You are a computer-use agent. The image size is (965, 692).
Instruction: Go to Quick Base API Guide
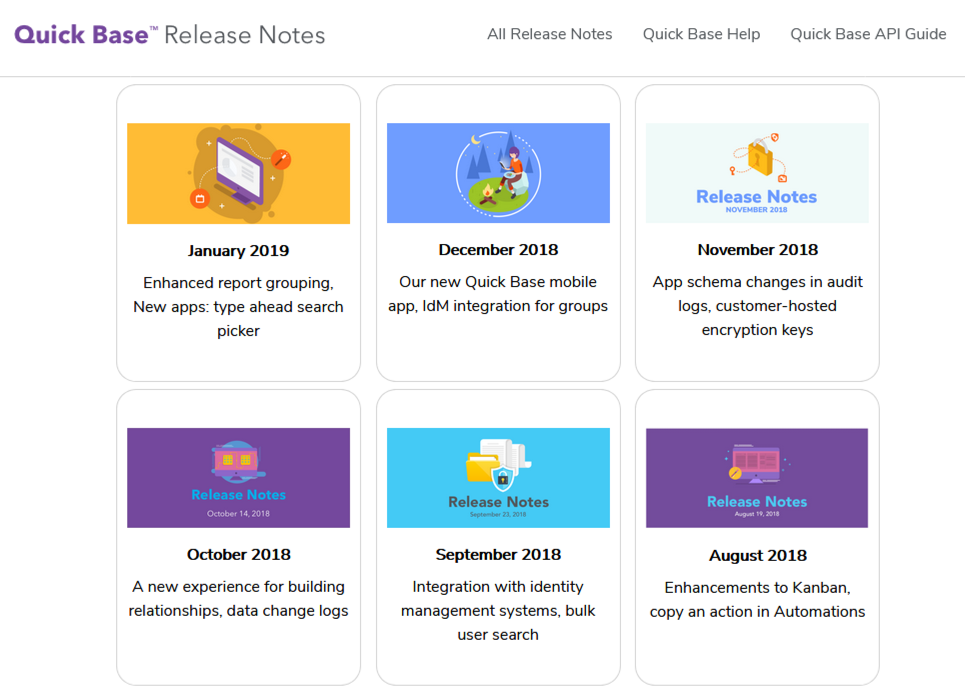868,34
